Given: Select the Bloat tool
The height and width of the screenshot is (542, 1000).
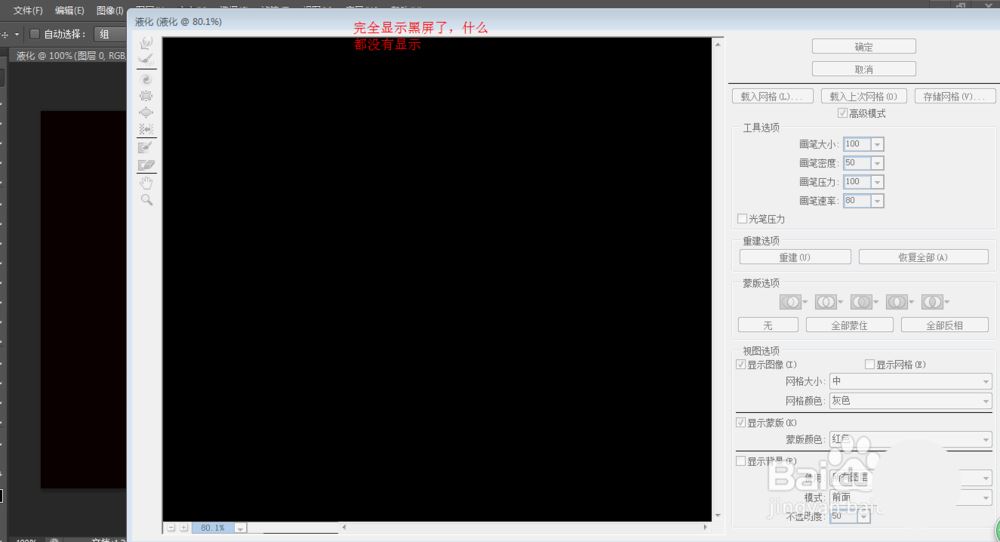Looking at the screenshot, I should pyautogui.click(x=146, y=112).
